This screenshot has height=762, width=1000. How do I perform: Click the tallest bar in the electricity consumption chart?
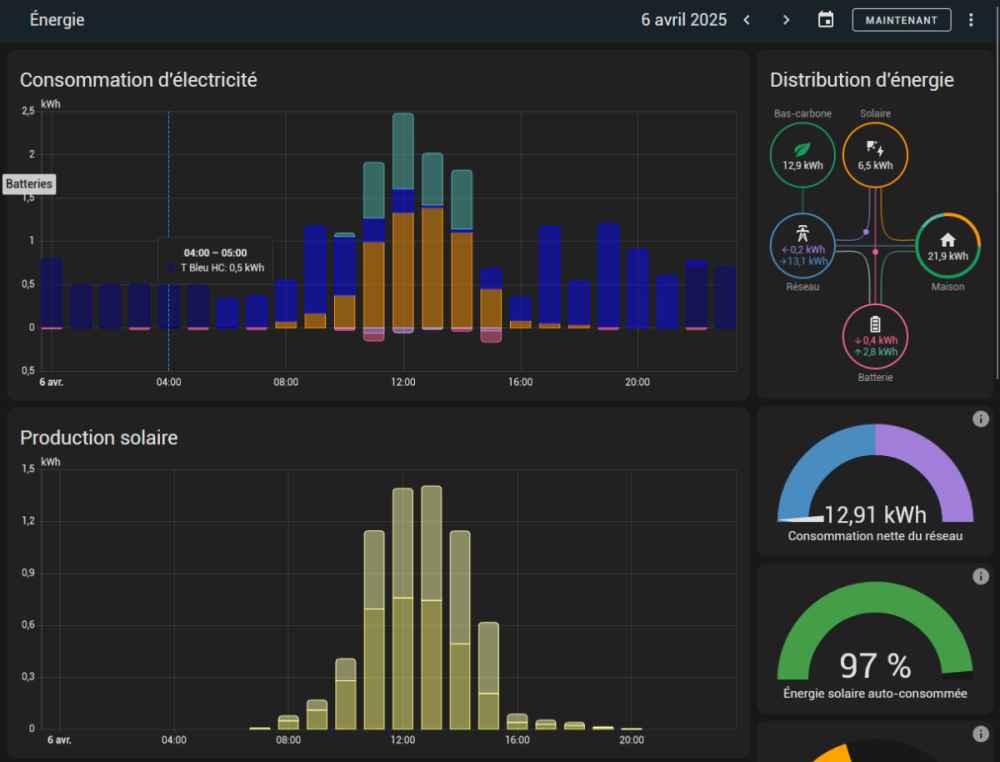click(403, 220)
